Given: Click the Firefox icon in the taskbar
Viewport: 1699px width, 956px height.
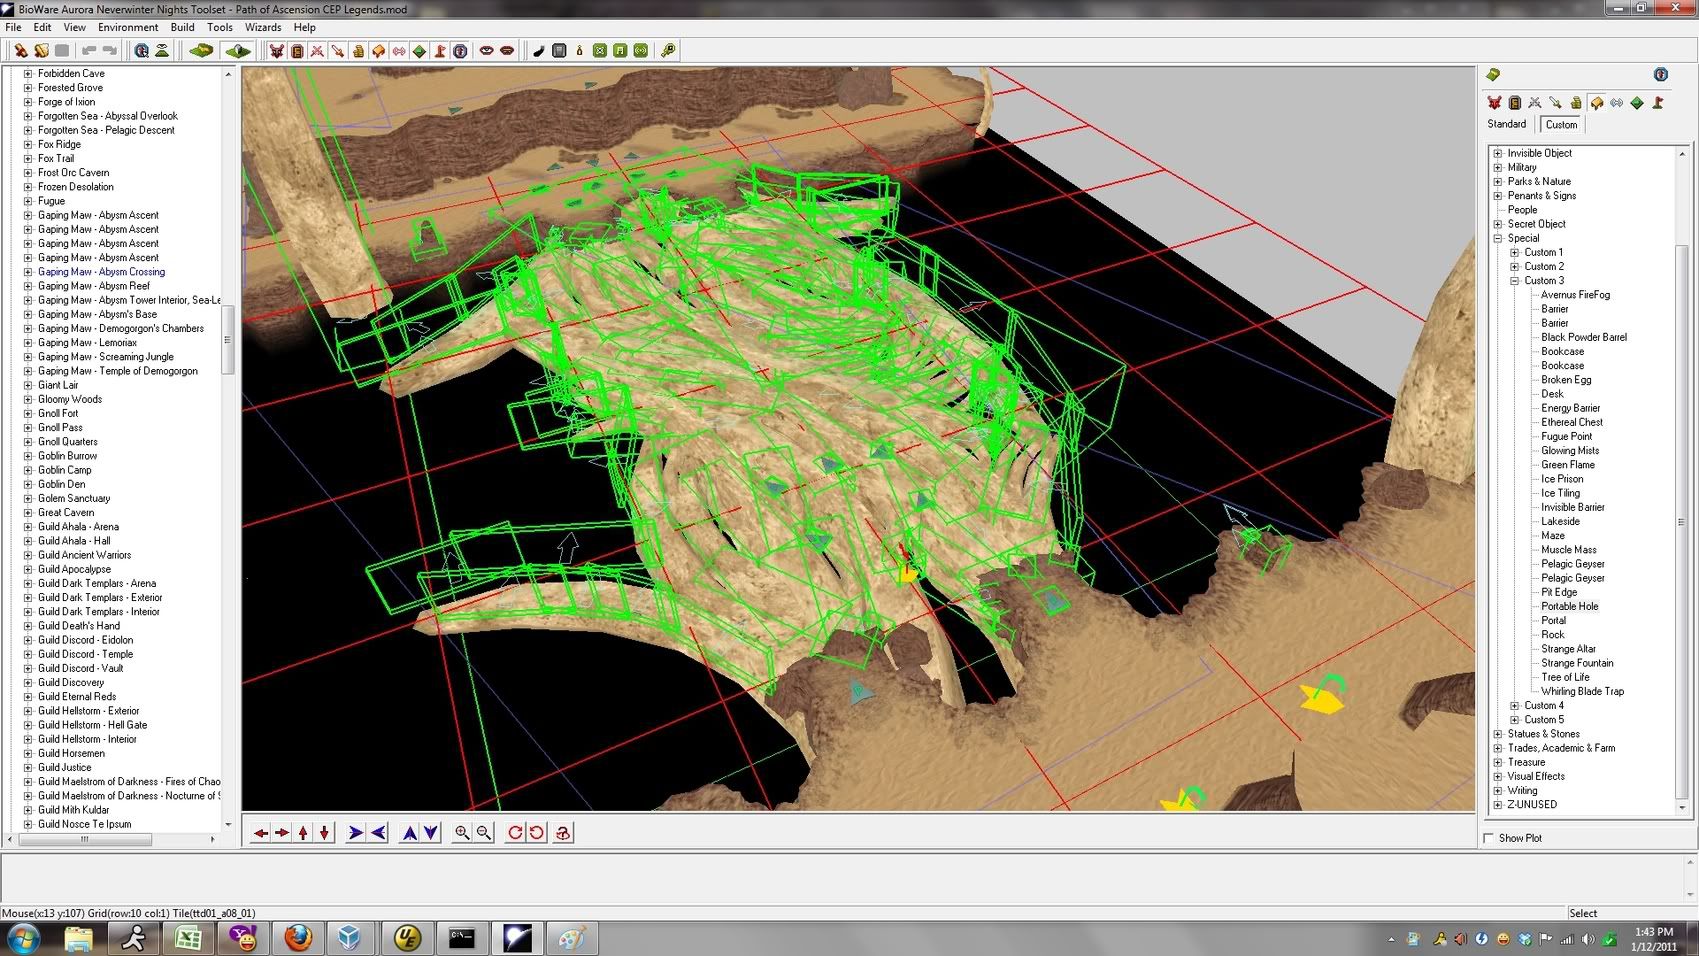Looking at the screenshot, I should click(297, 938).
